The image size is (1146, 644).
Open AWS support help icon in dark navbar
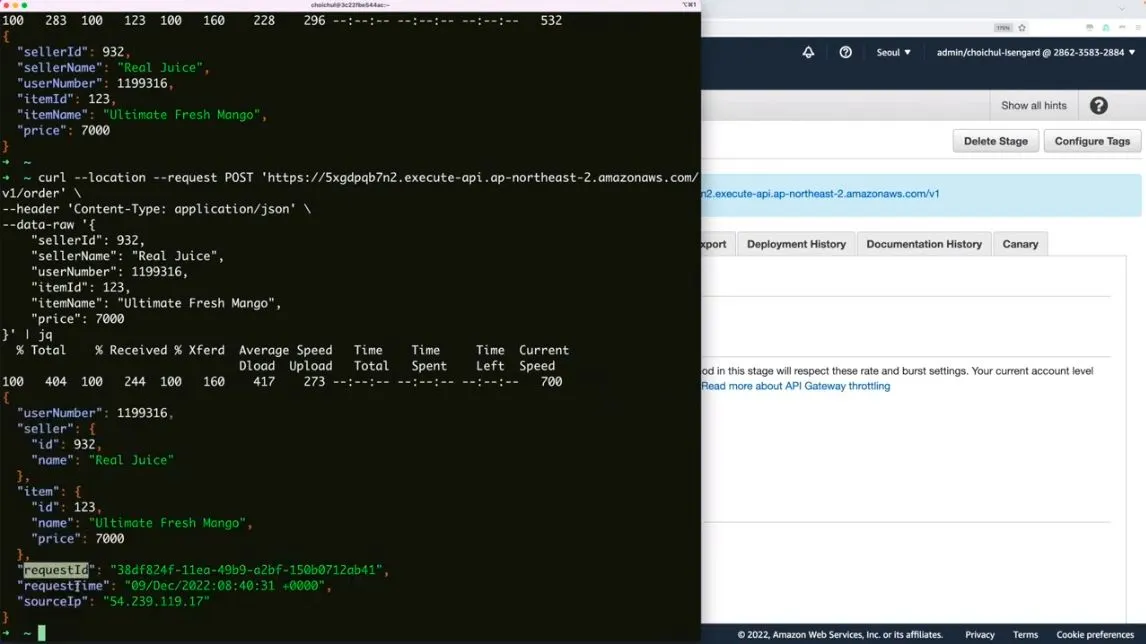pos(845,52)
